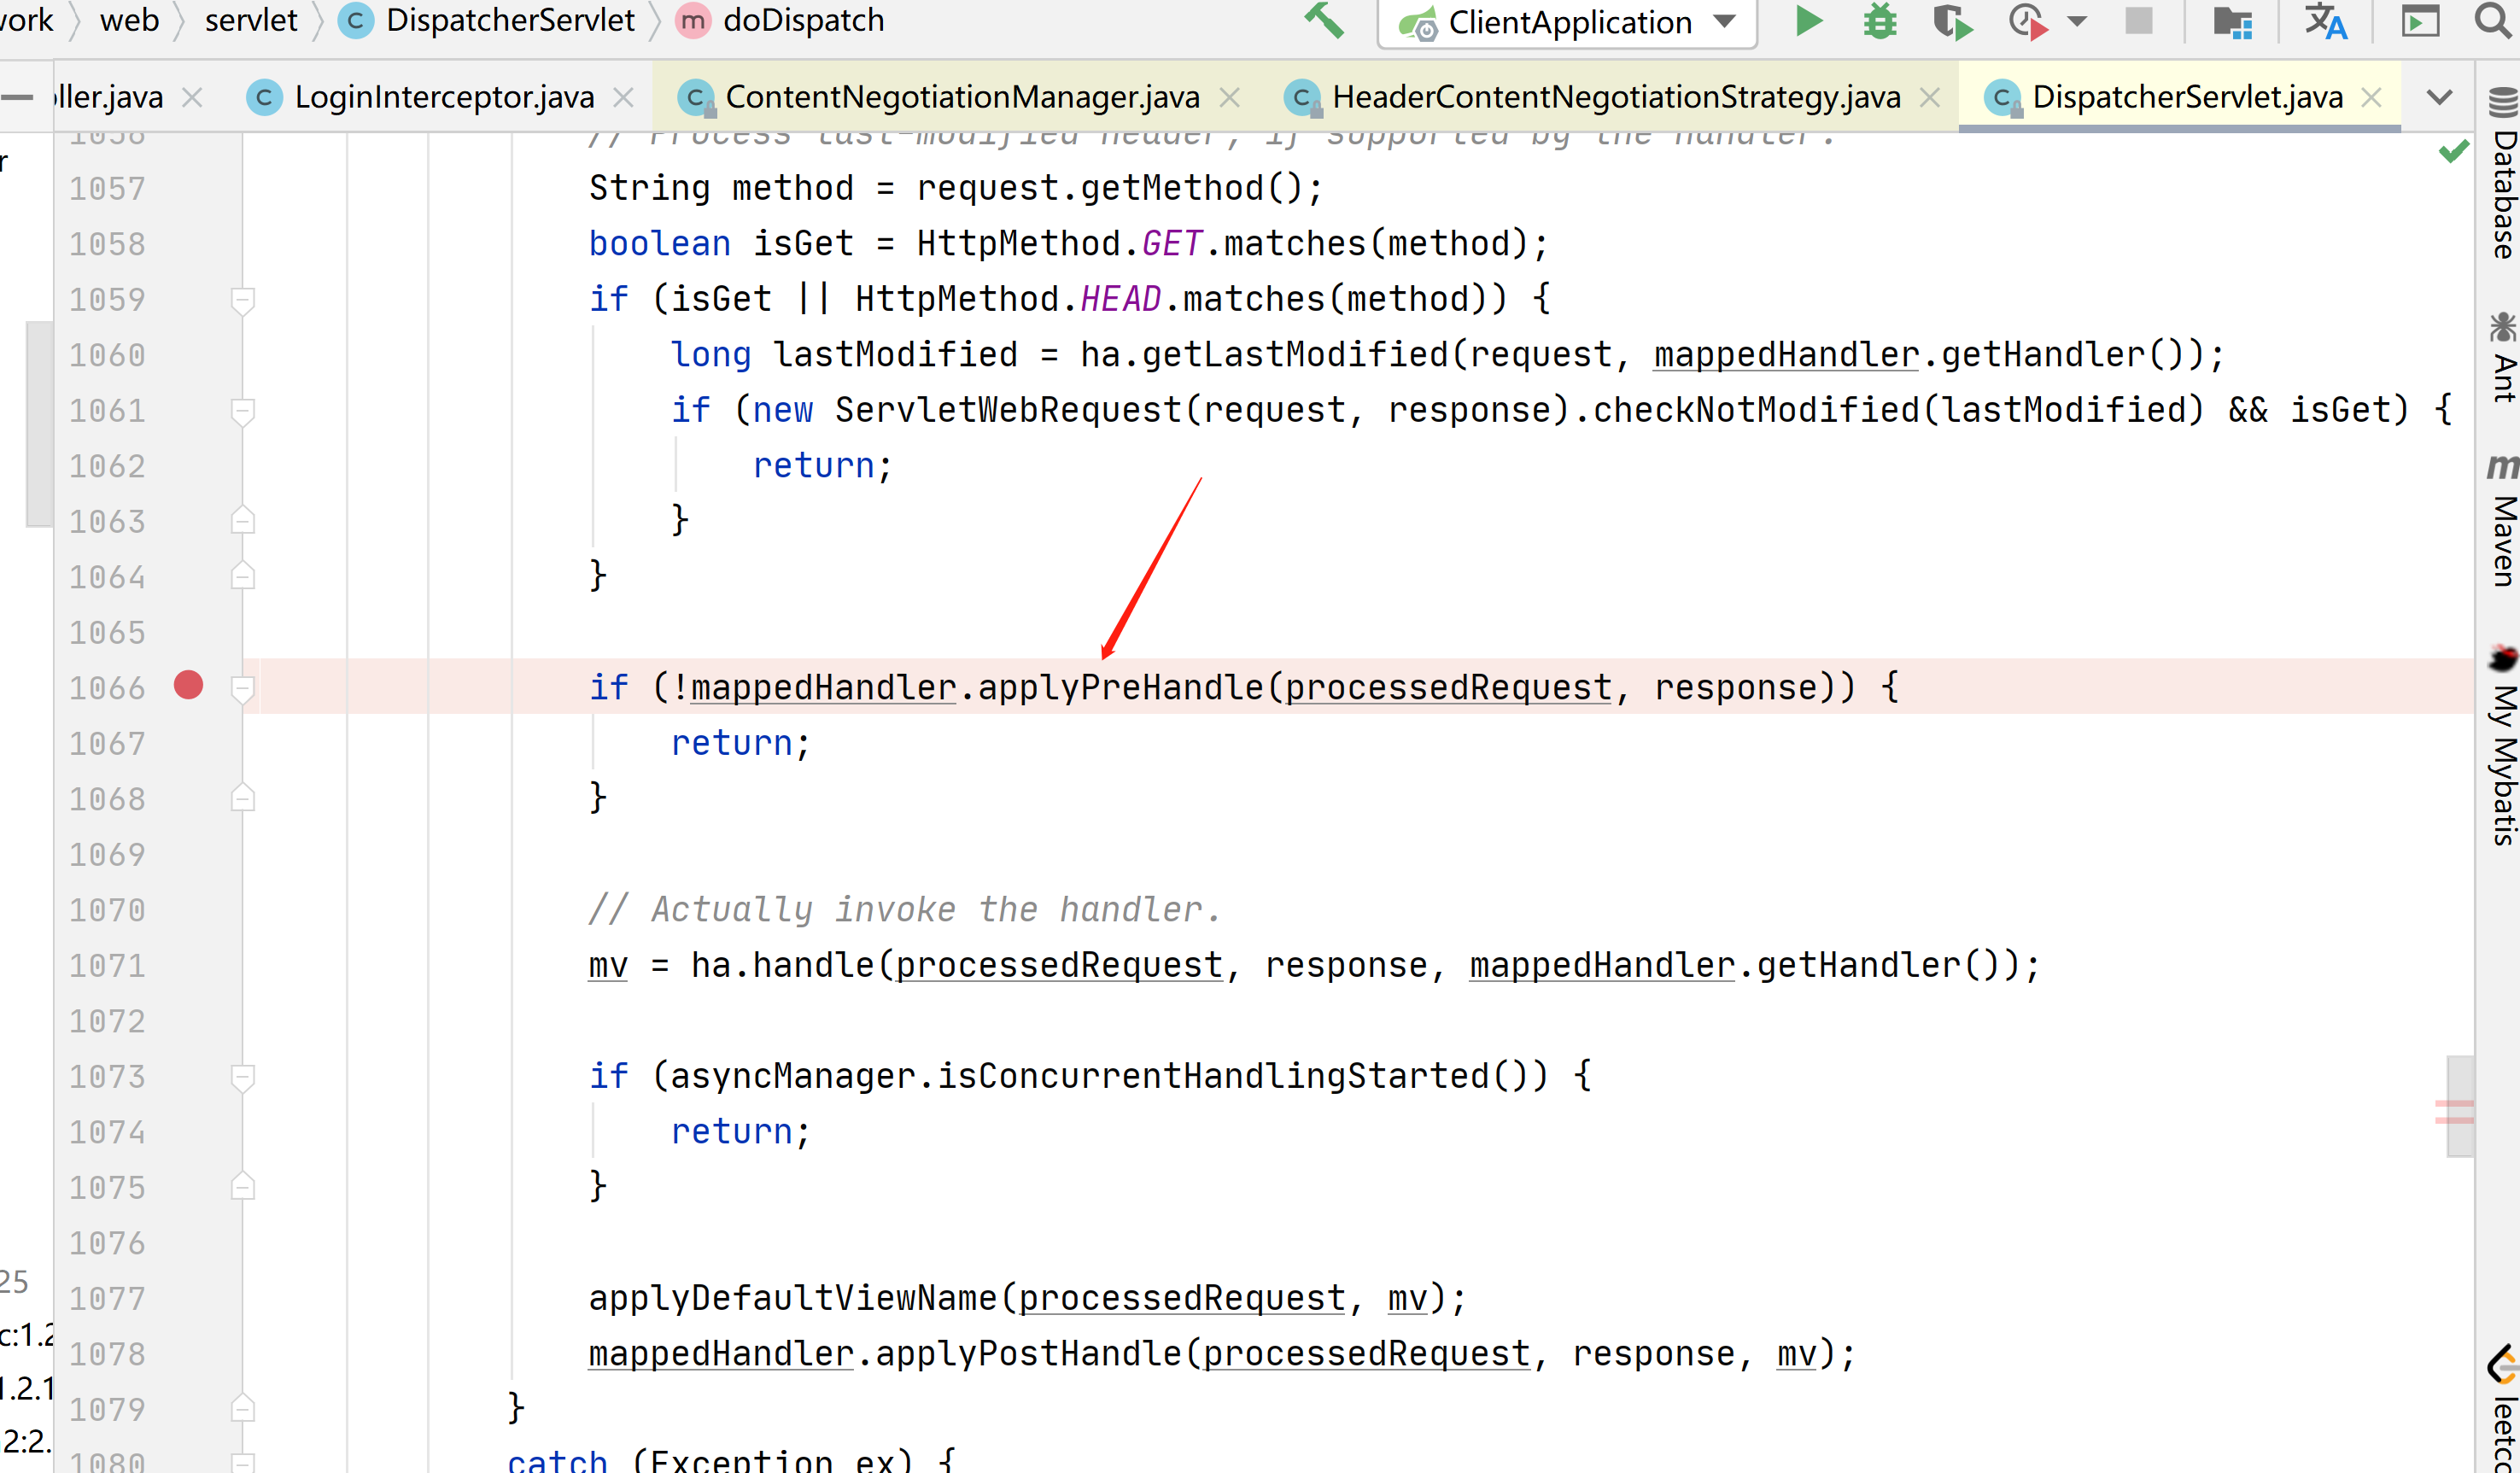Expand the profiler run options arrow
The image size is (2520, 1473).
[x=2077, y=22]
